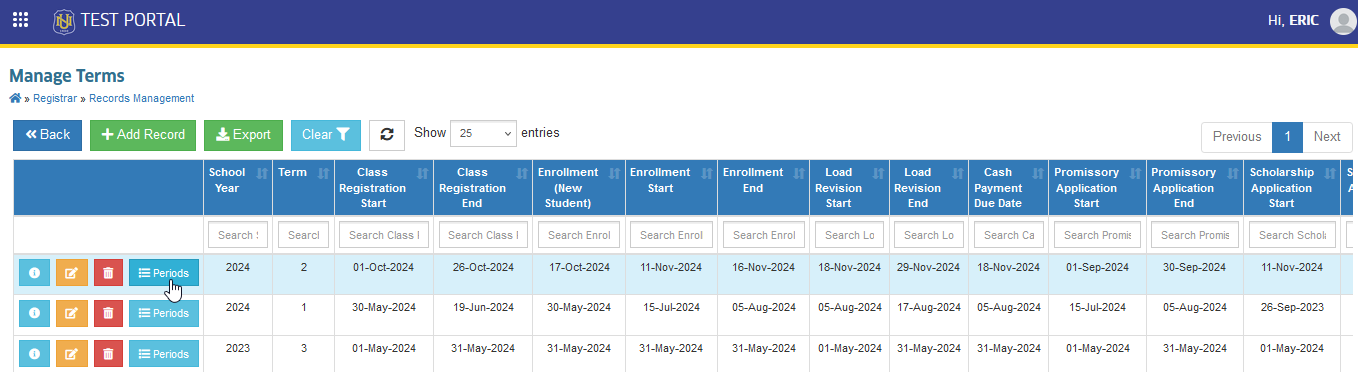Edit the 2024 term 1 record

tap(71, 313)
